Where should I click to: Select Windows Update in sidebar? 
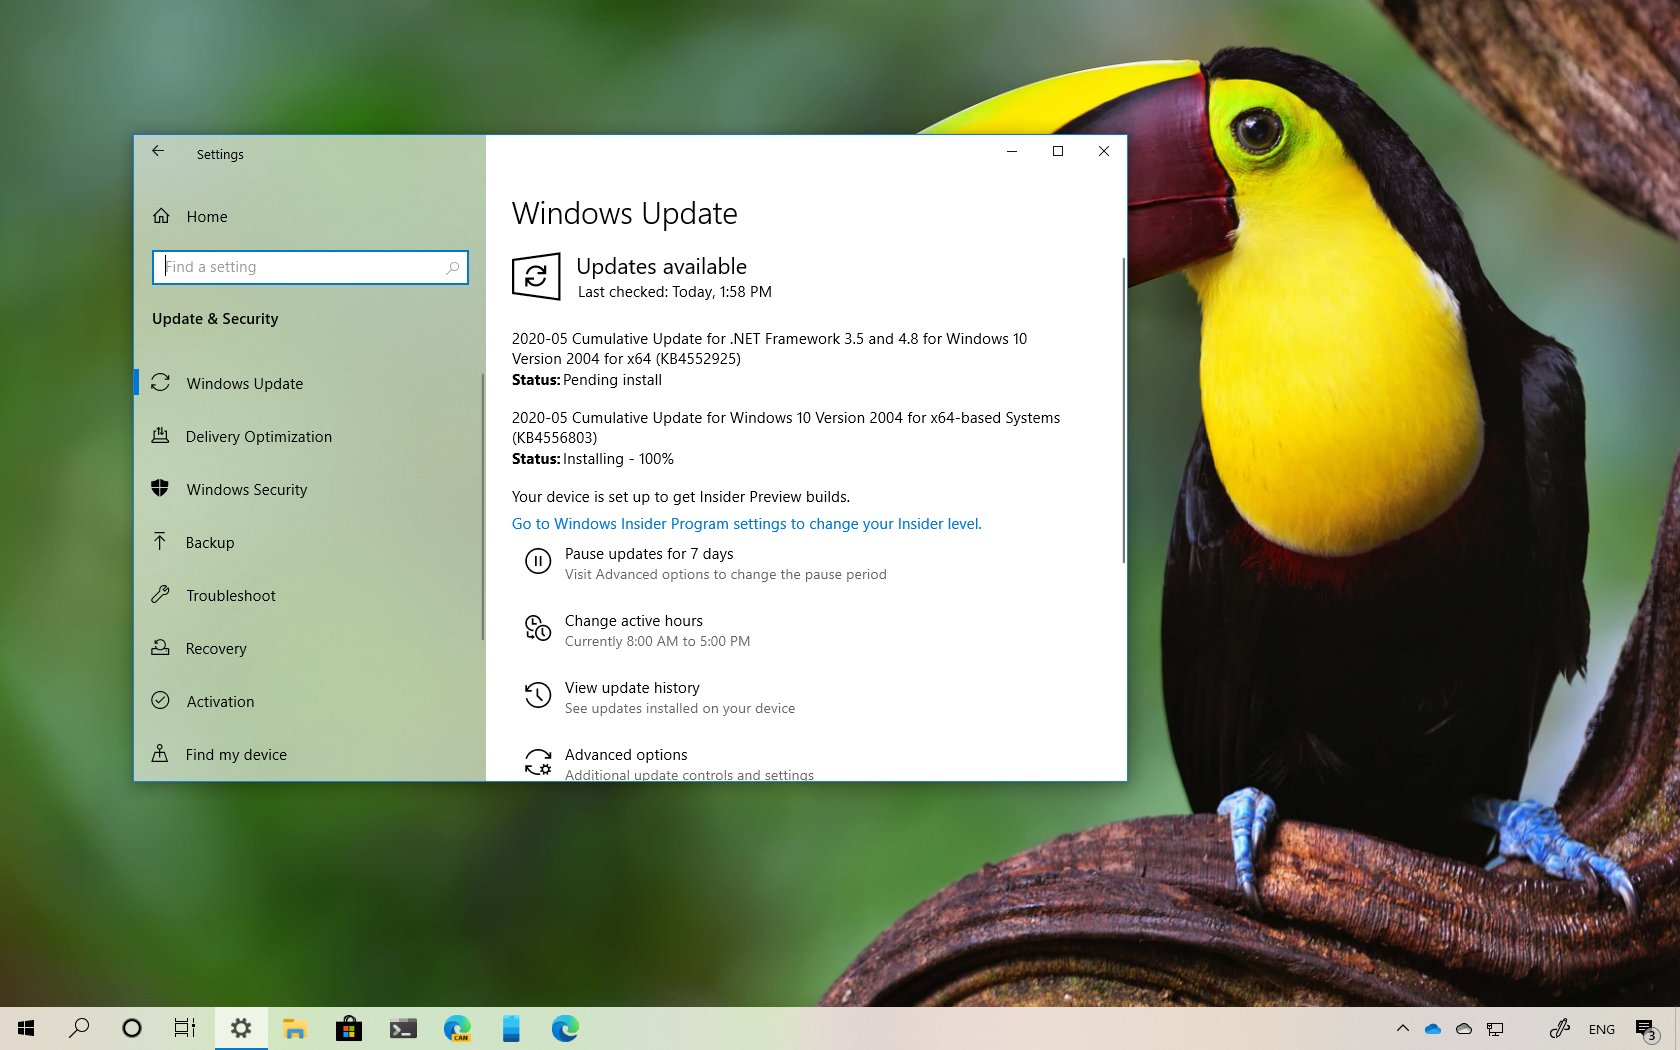[244, 384]
